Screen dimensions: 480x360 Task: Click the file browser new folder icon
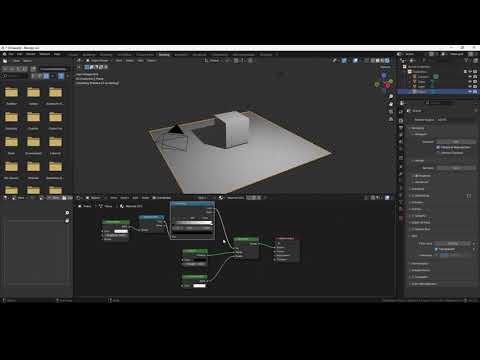[x=33, y=69]
